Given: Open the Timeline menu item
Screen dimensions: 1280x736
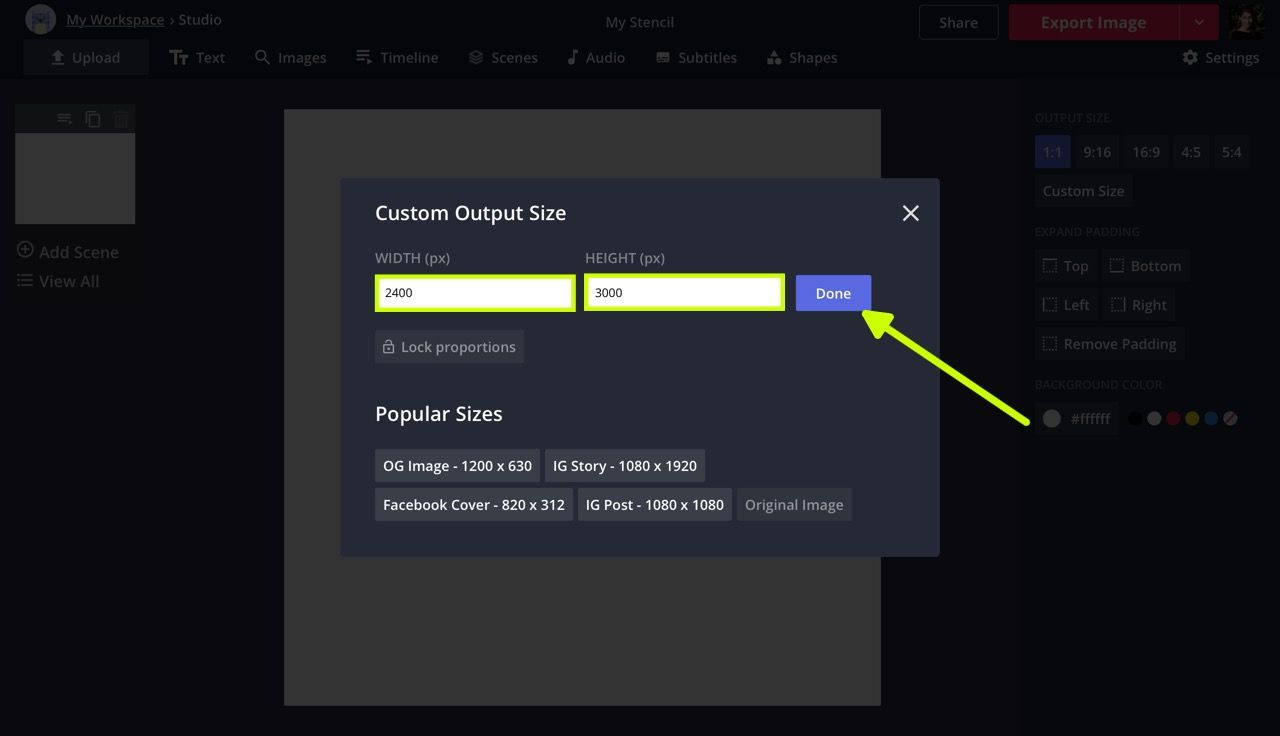Looking at the screenshot, I should (x=397, y=58).
